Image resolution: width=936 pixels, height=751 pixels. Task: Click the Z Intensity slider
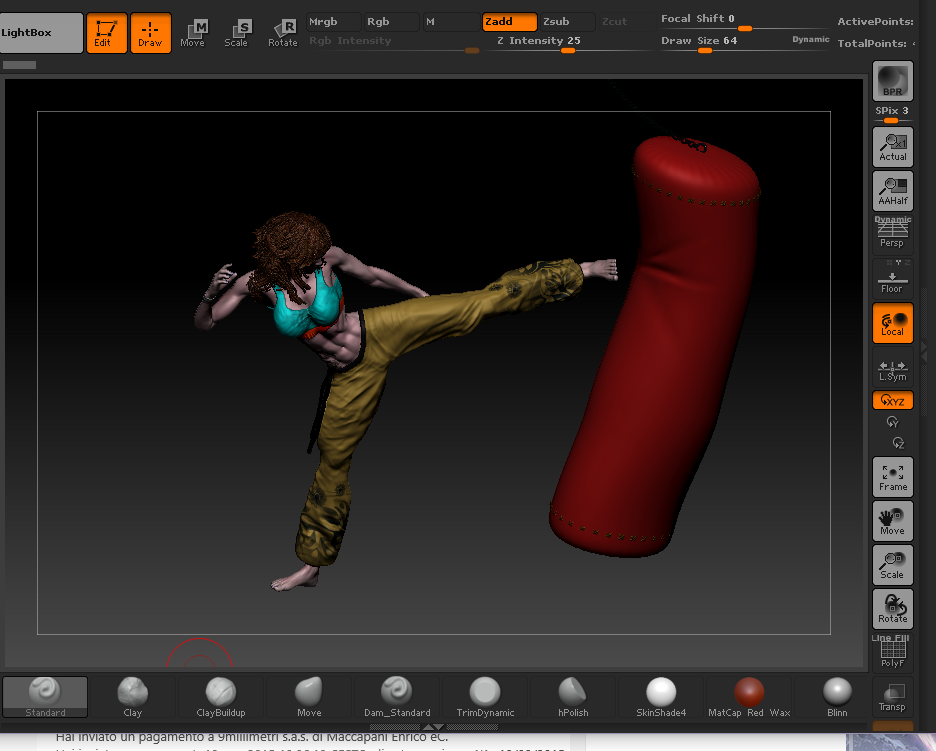click(567, 43)
